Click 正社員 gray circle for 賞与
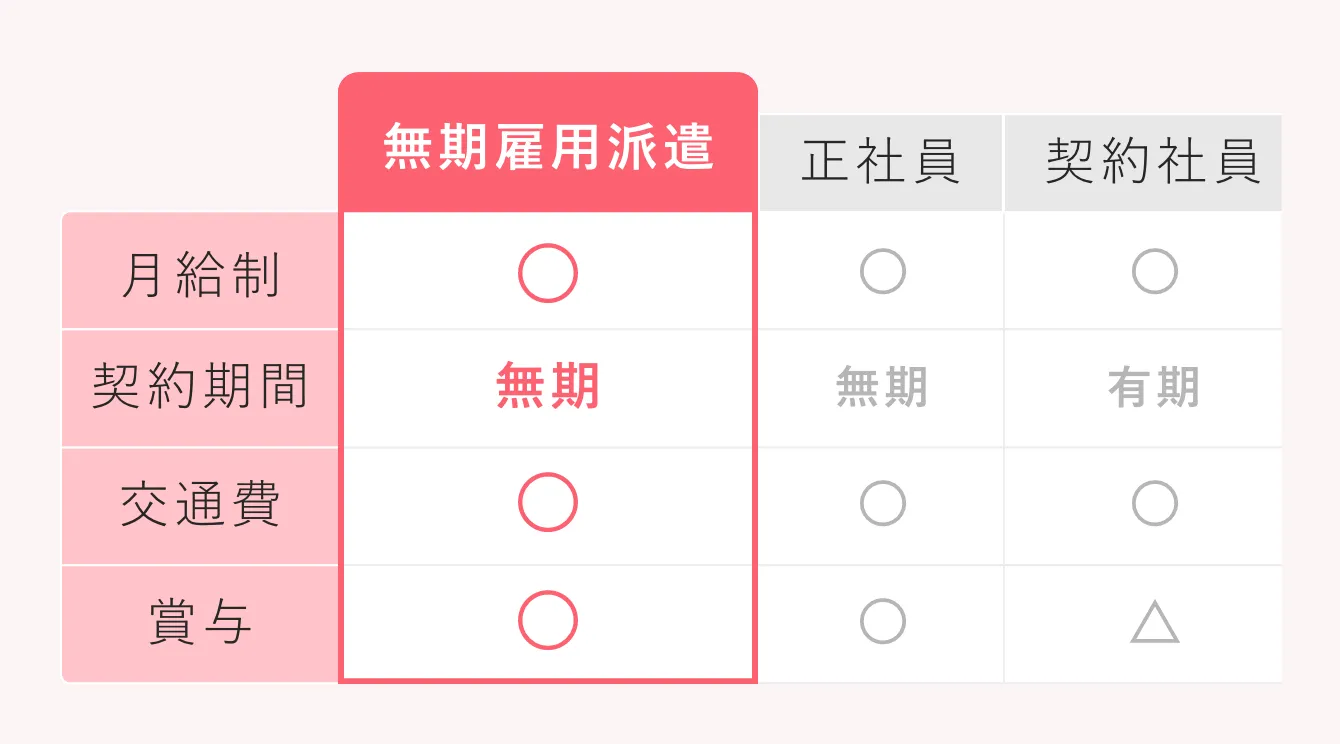The width and height of the screenshot is (1340, 744). point(883,621)
